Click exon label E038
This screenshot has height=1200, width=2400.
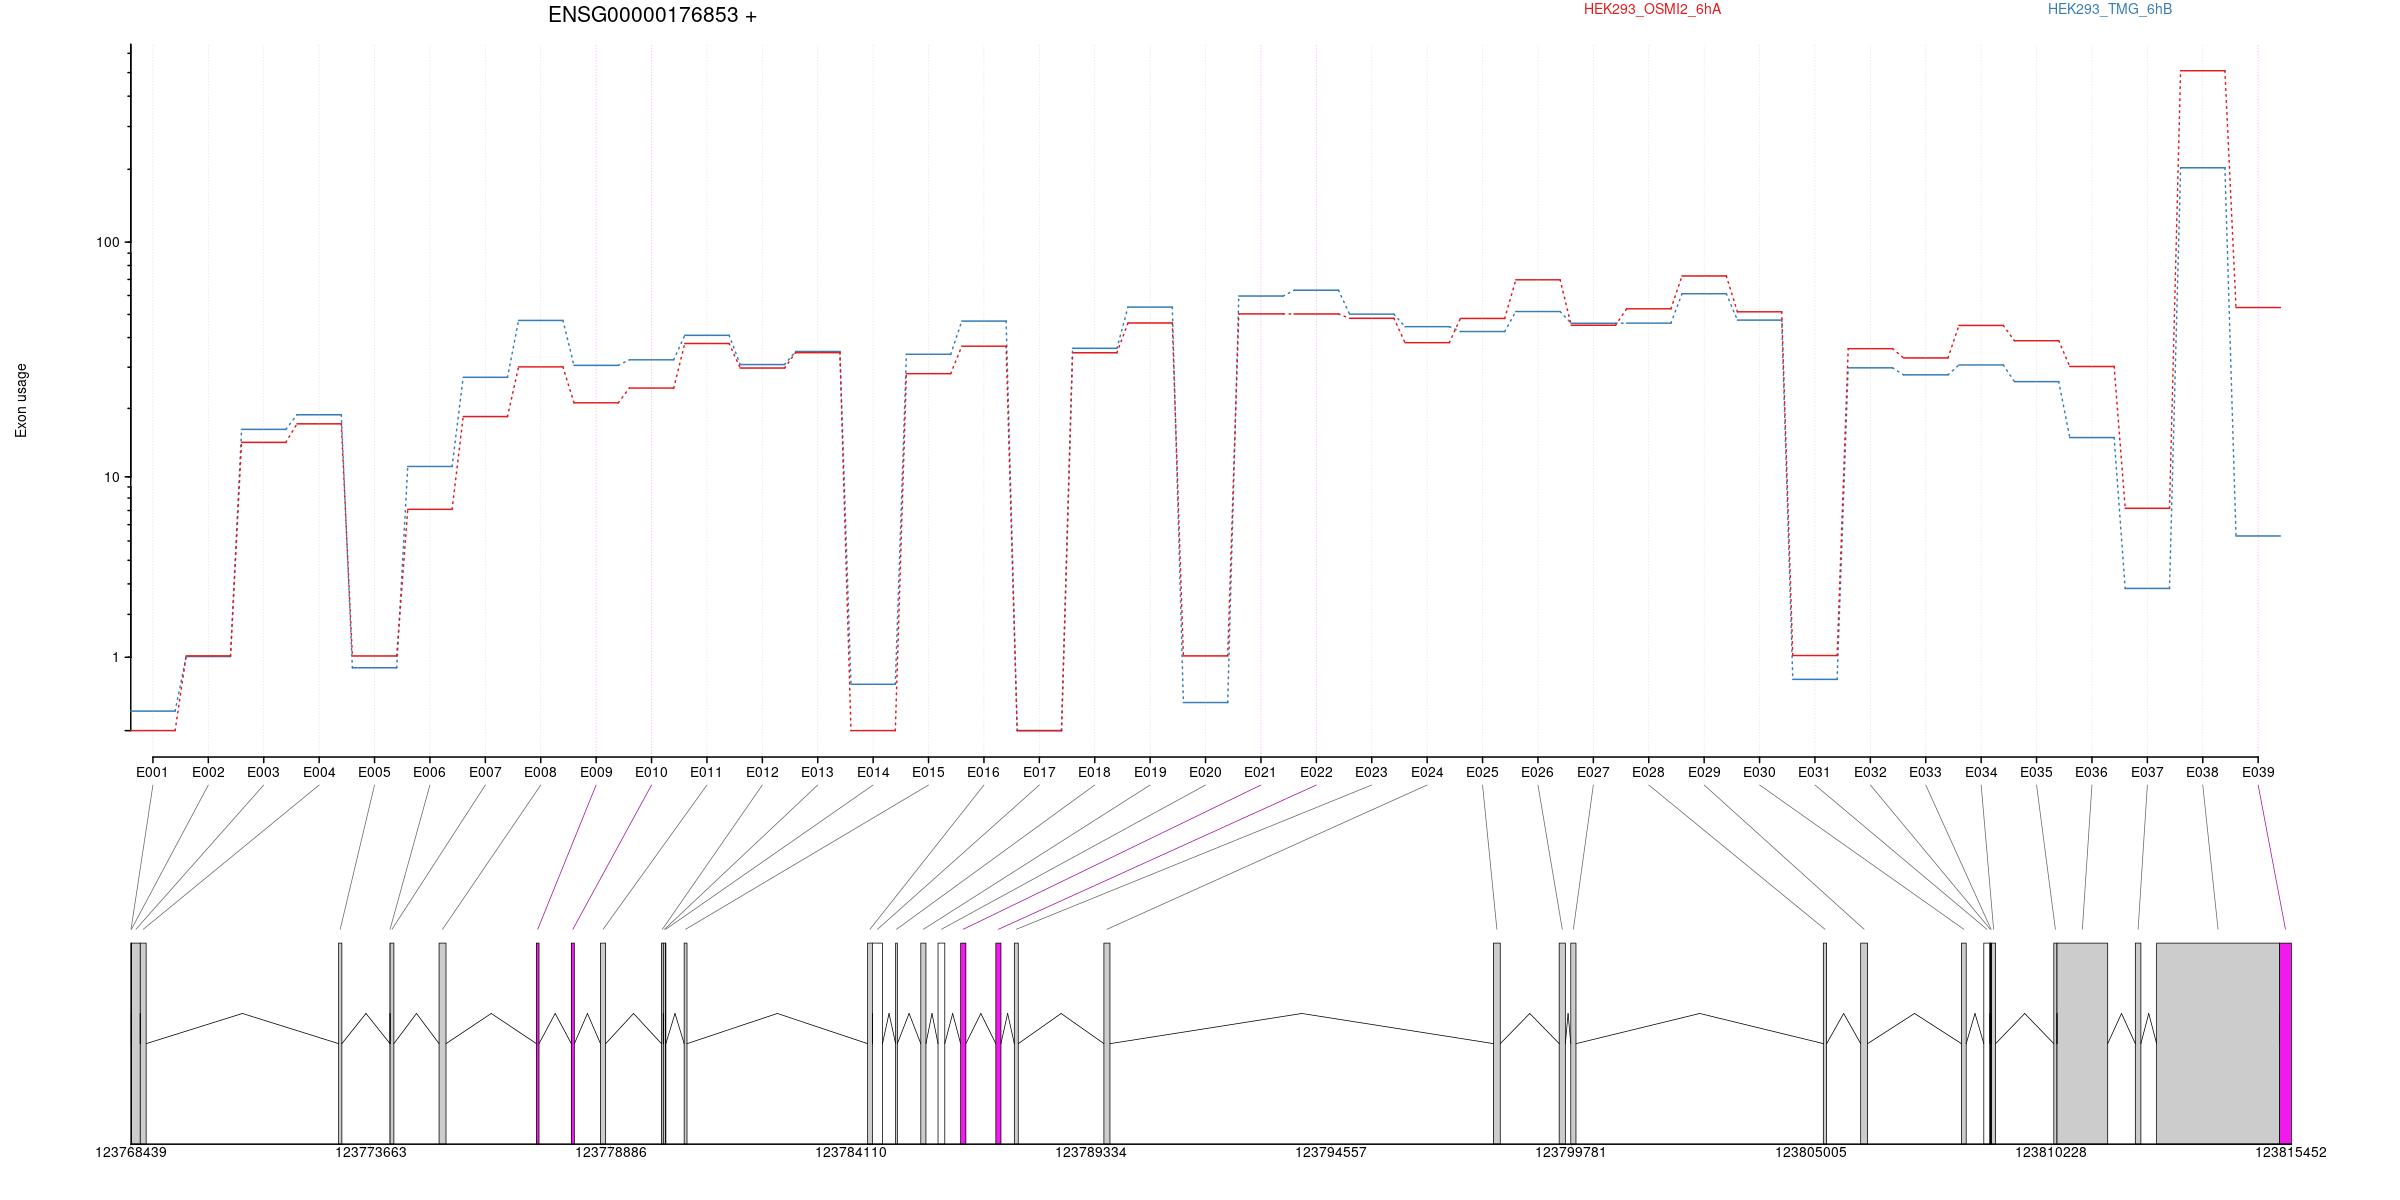coord(2202,772)
